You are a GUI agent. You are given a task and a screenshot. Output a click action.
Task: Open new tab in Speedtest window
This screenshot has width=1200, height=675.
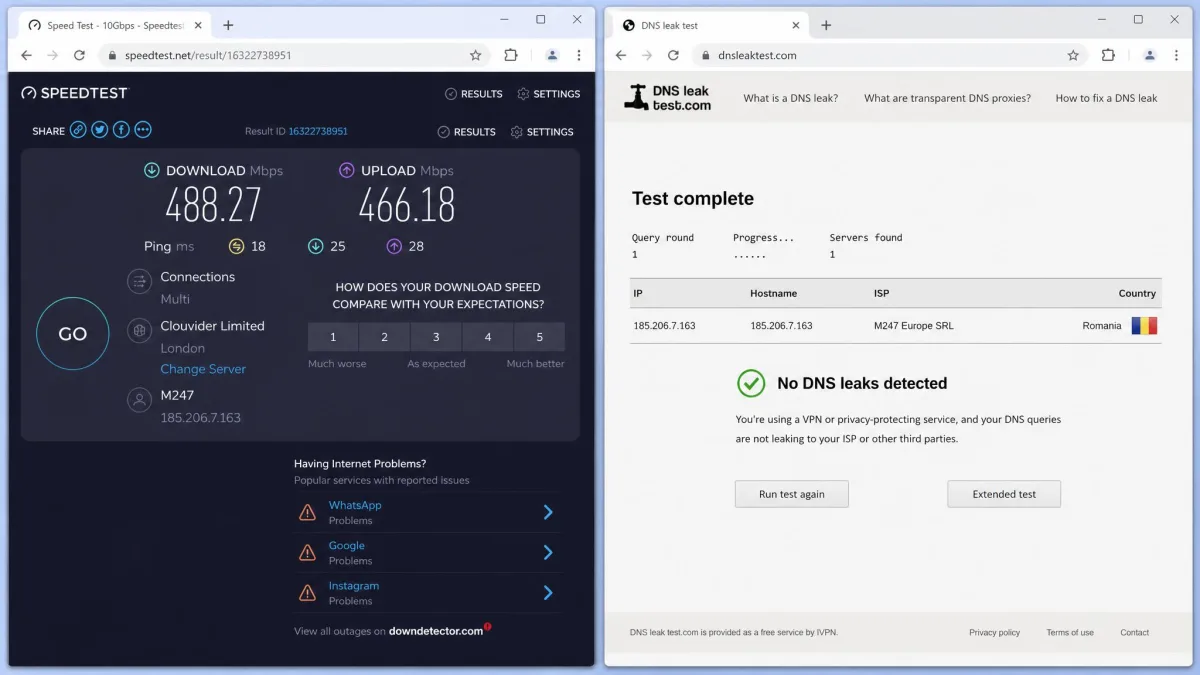(228, 25)
